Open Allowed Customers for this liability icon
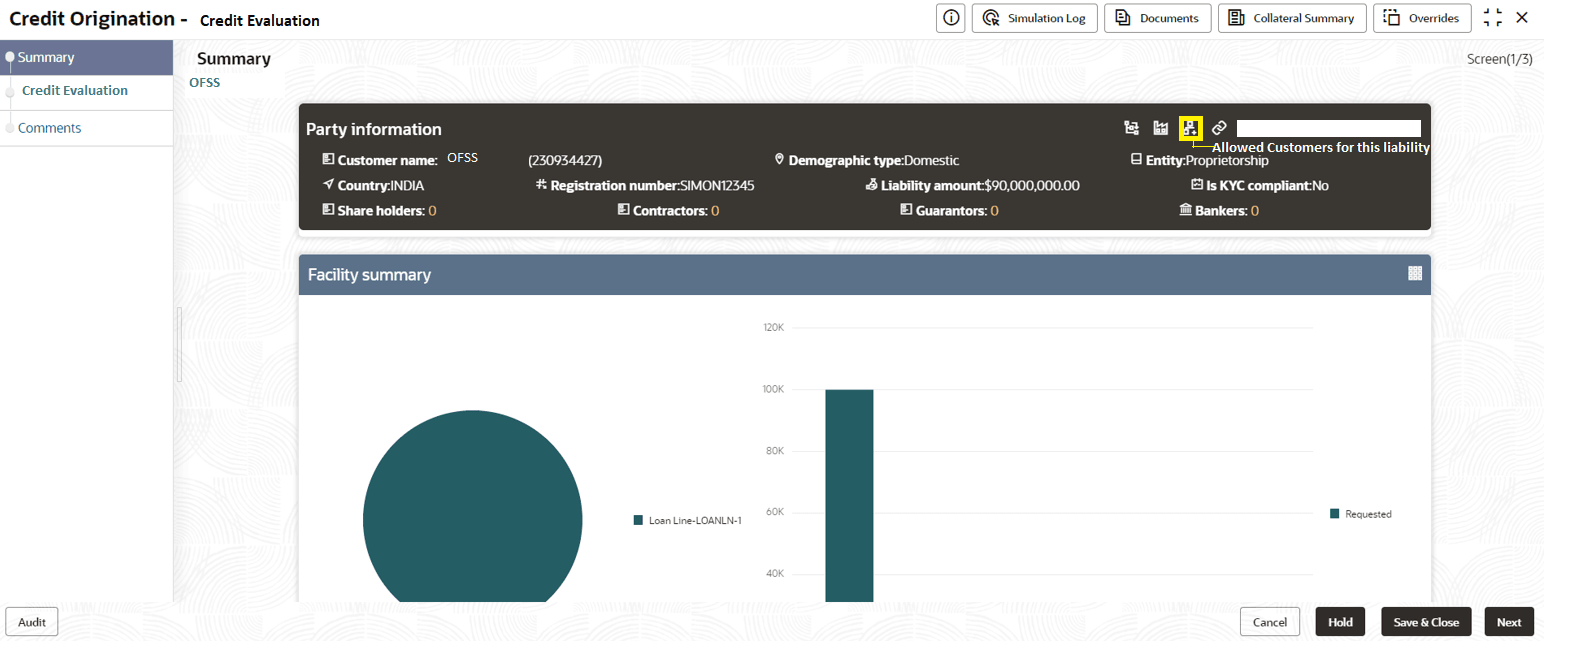Viewport: 1581px width, 665px height. click(x=1190, y=128)
